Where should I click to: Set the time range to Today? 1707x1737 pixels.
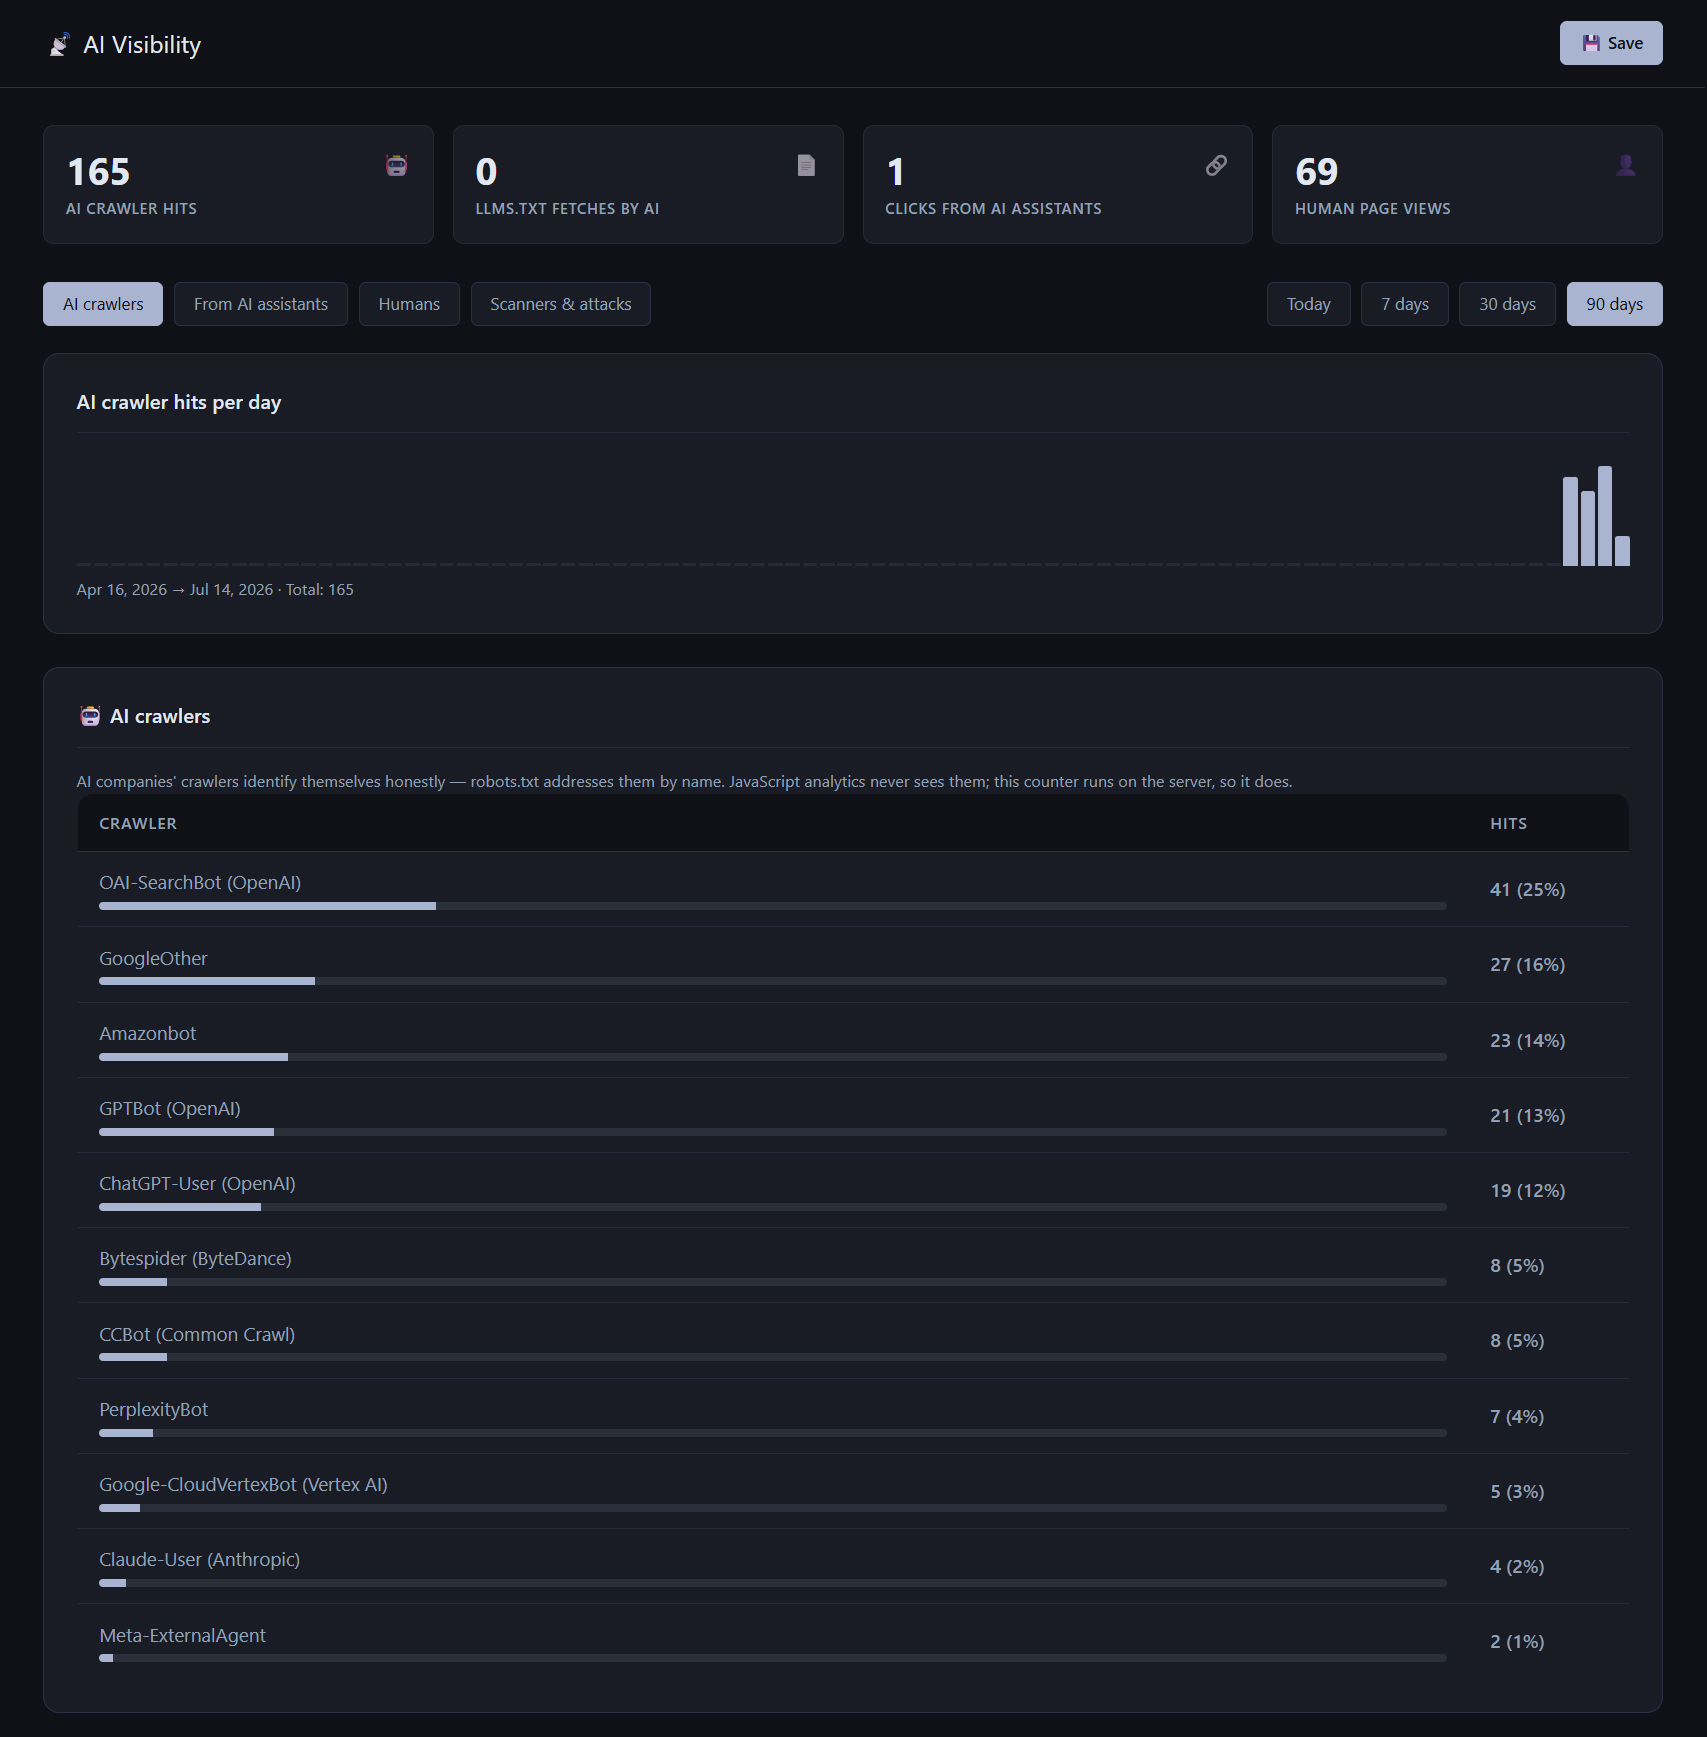tap(1309, 304)
